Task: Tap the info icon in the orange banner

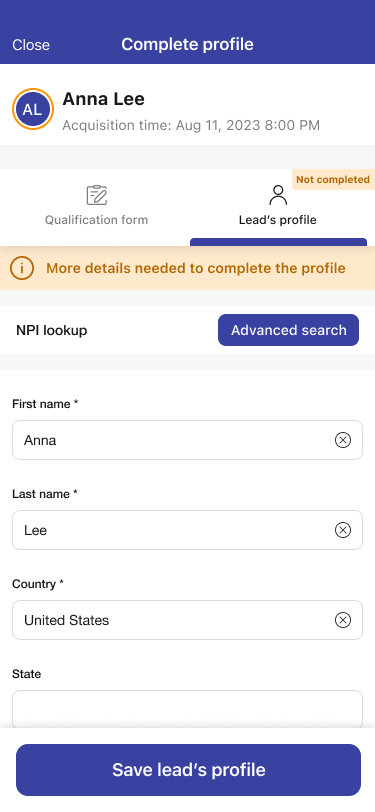Action: point(22,268)
